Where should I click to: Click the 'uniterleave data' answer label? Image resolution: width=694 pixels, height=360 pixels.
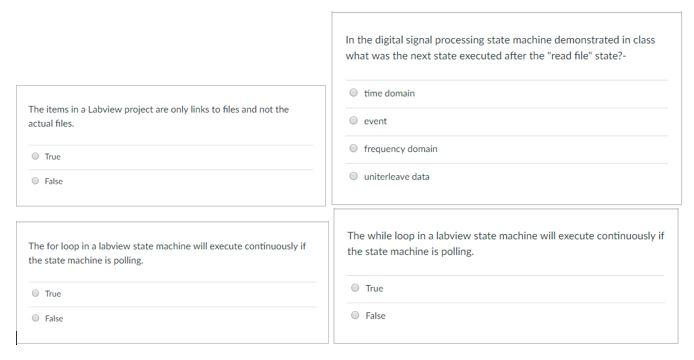pos(397,177)
